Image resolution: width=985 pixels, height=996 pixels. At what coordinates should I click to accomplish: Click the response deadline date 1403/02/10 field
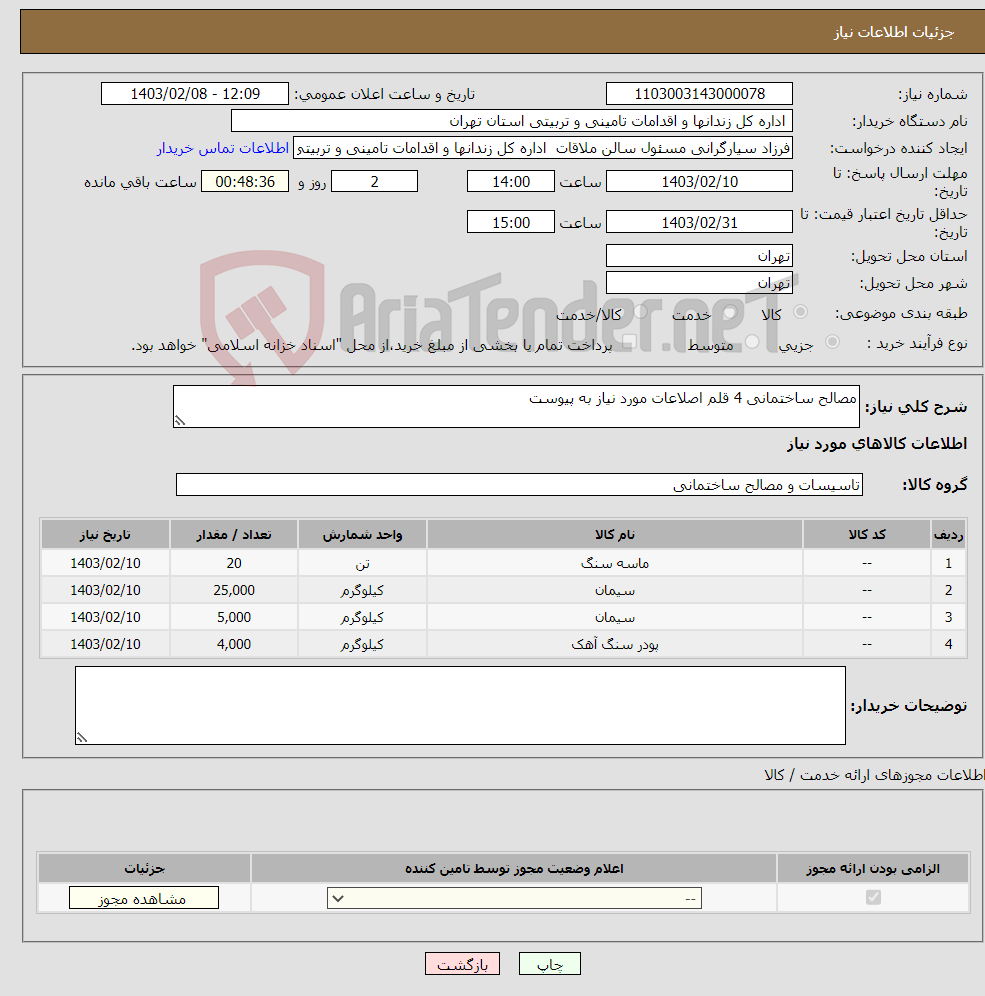(x=699, y=182)
